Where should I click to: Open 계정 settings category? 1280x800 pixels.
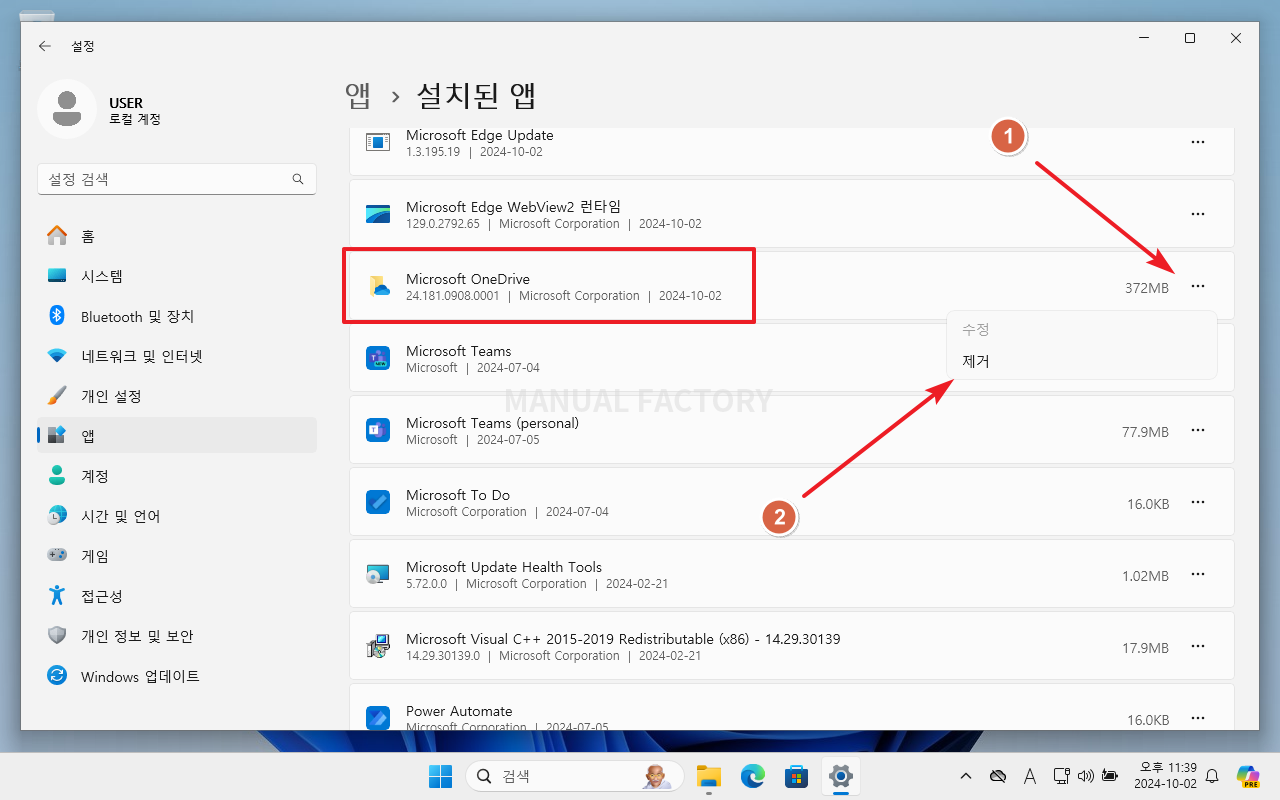click(177, 476)
